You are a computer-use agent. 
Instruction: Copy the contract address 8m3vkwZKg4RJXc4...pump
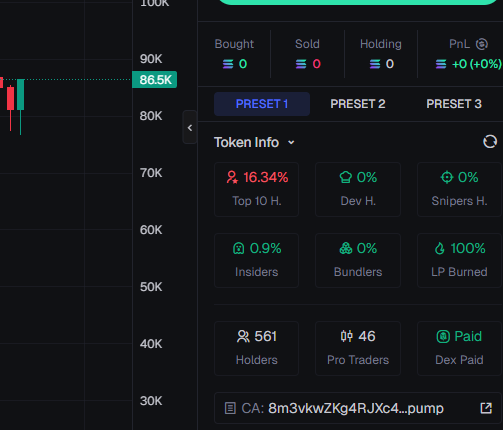(x=356, y=408)
